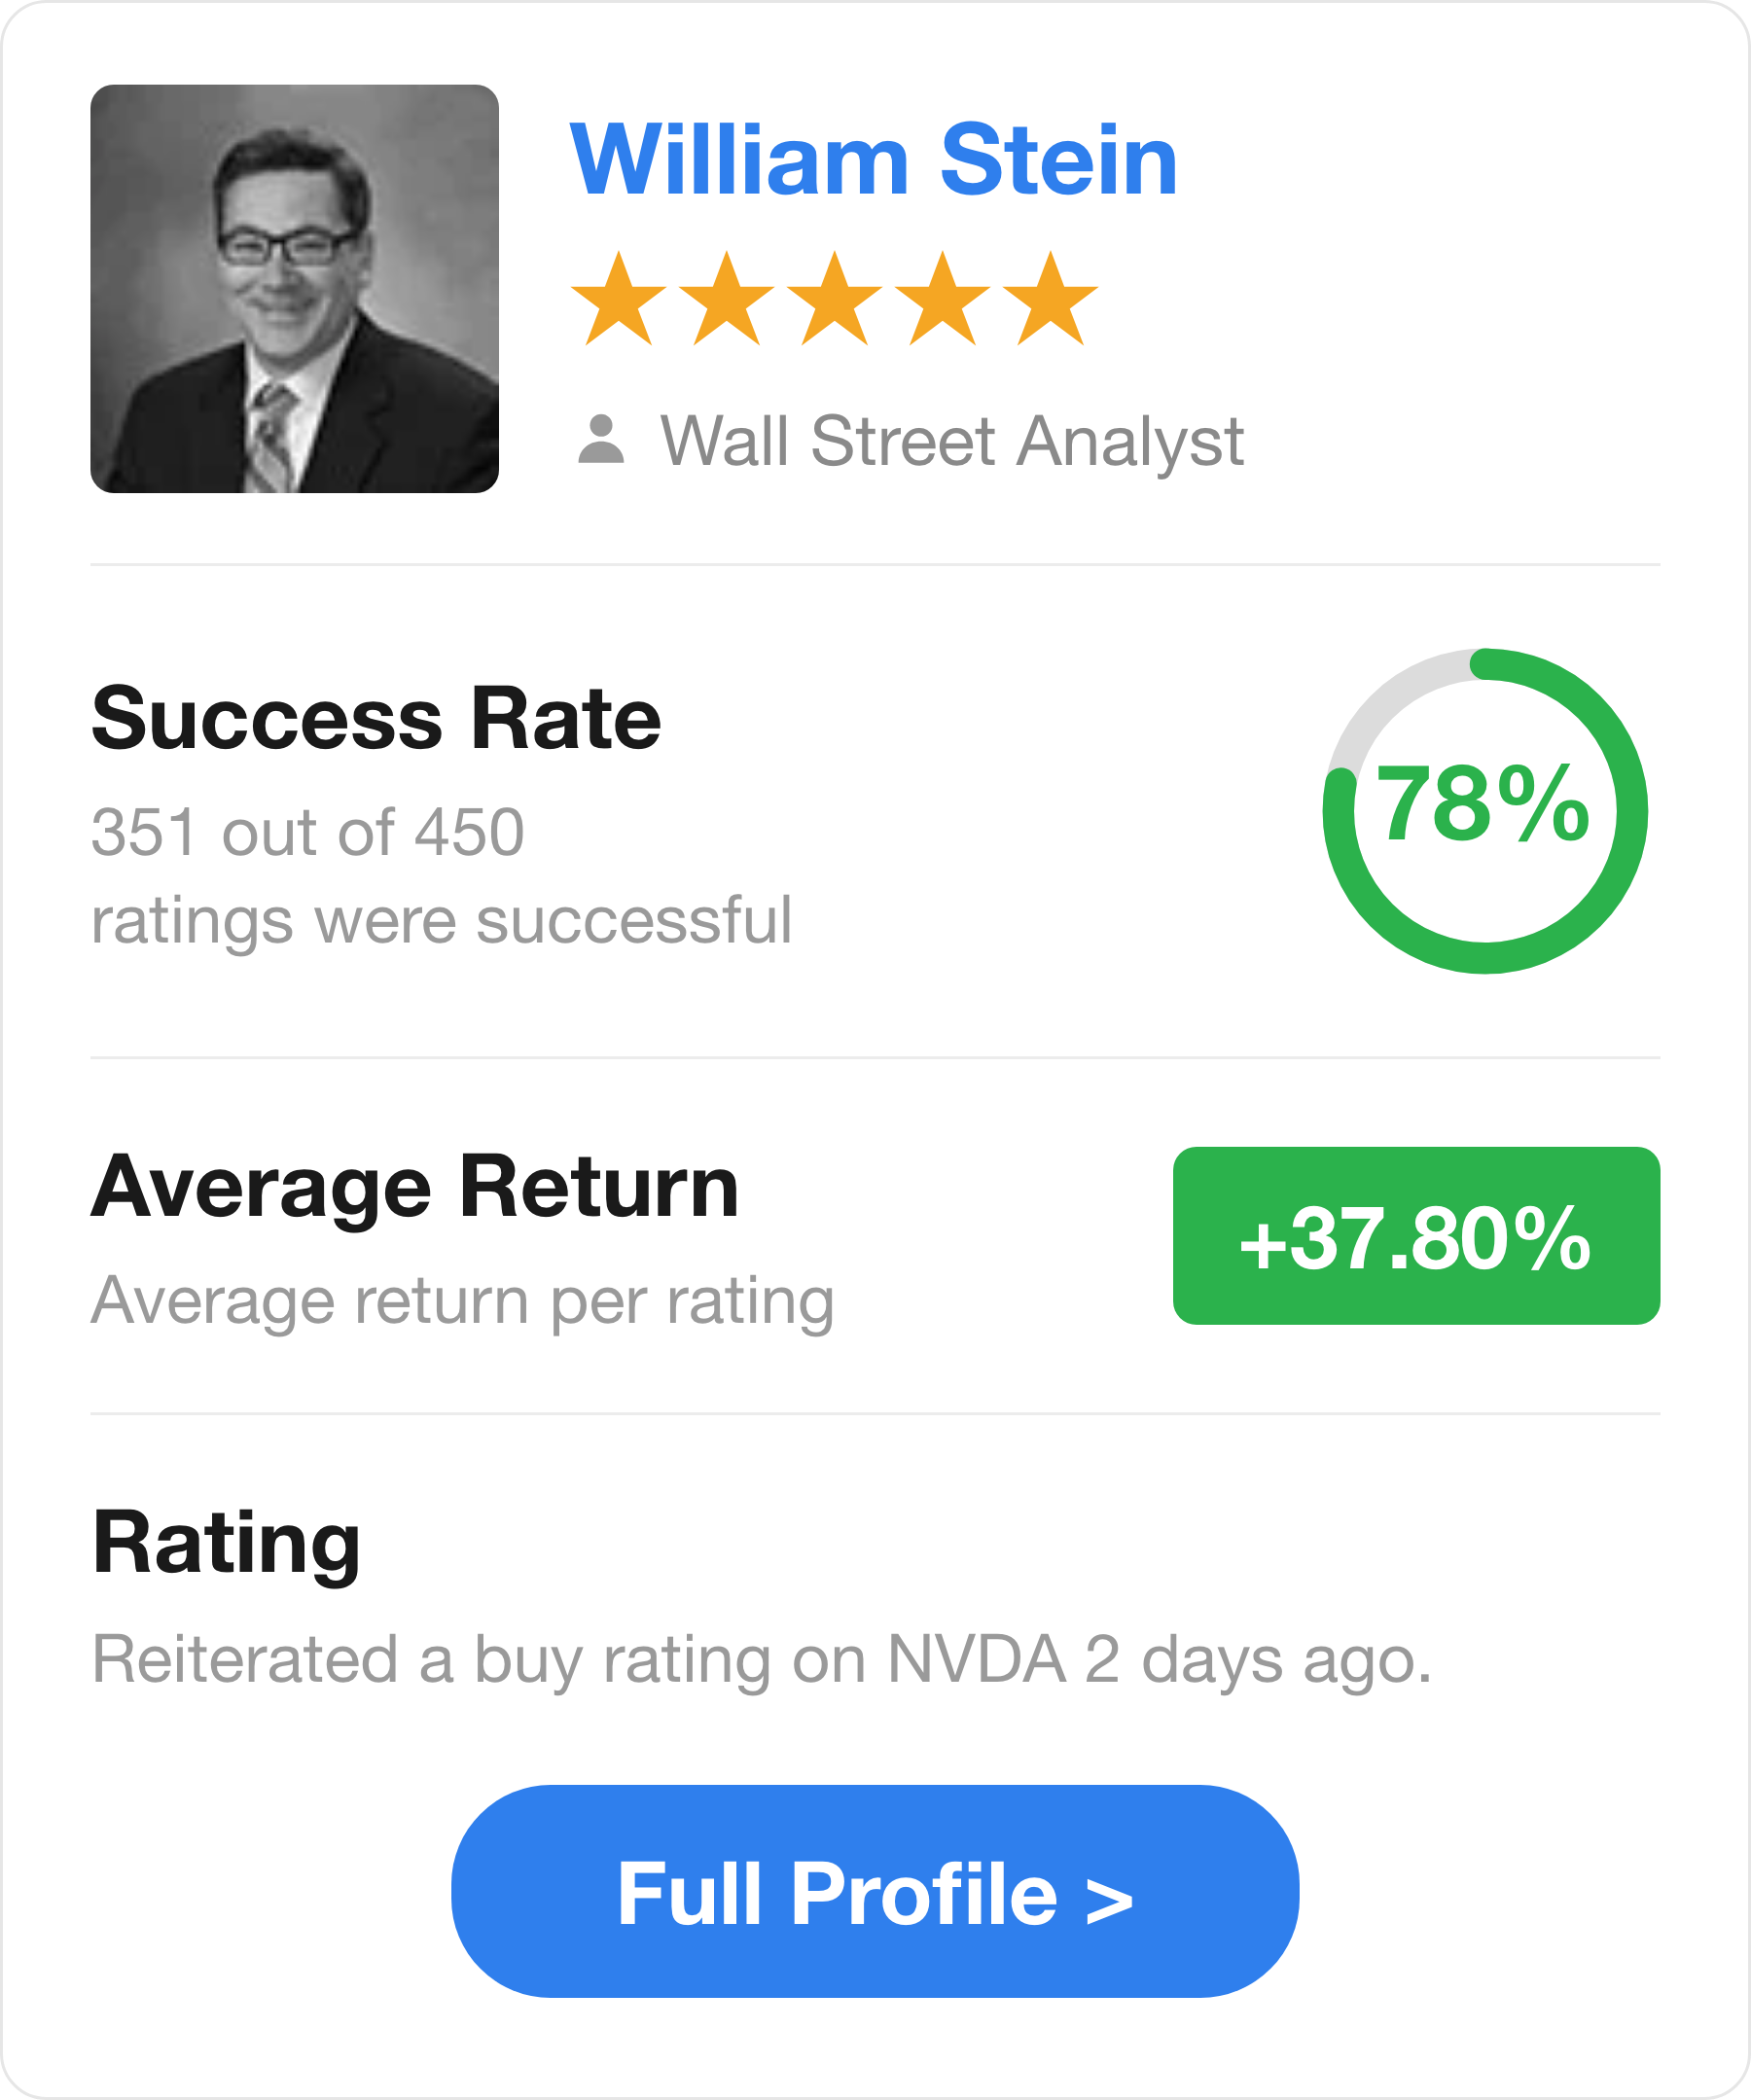The image size is (1751, 2100).
Task: Click the Average Return heading
Action: [415, 1187]
